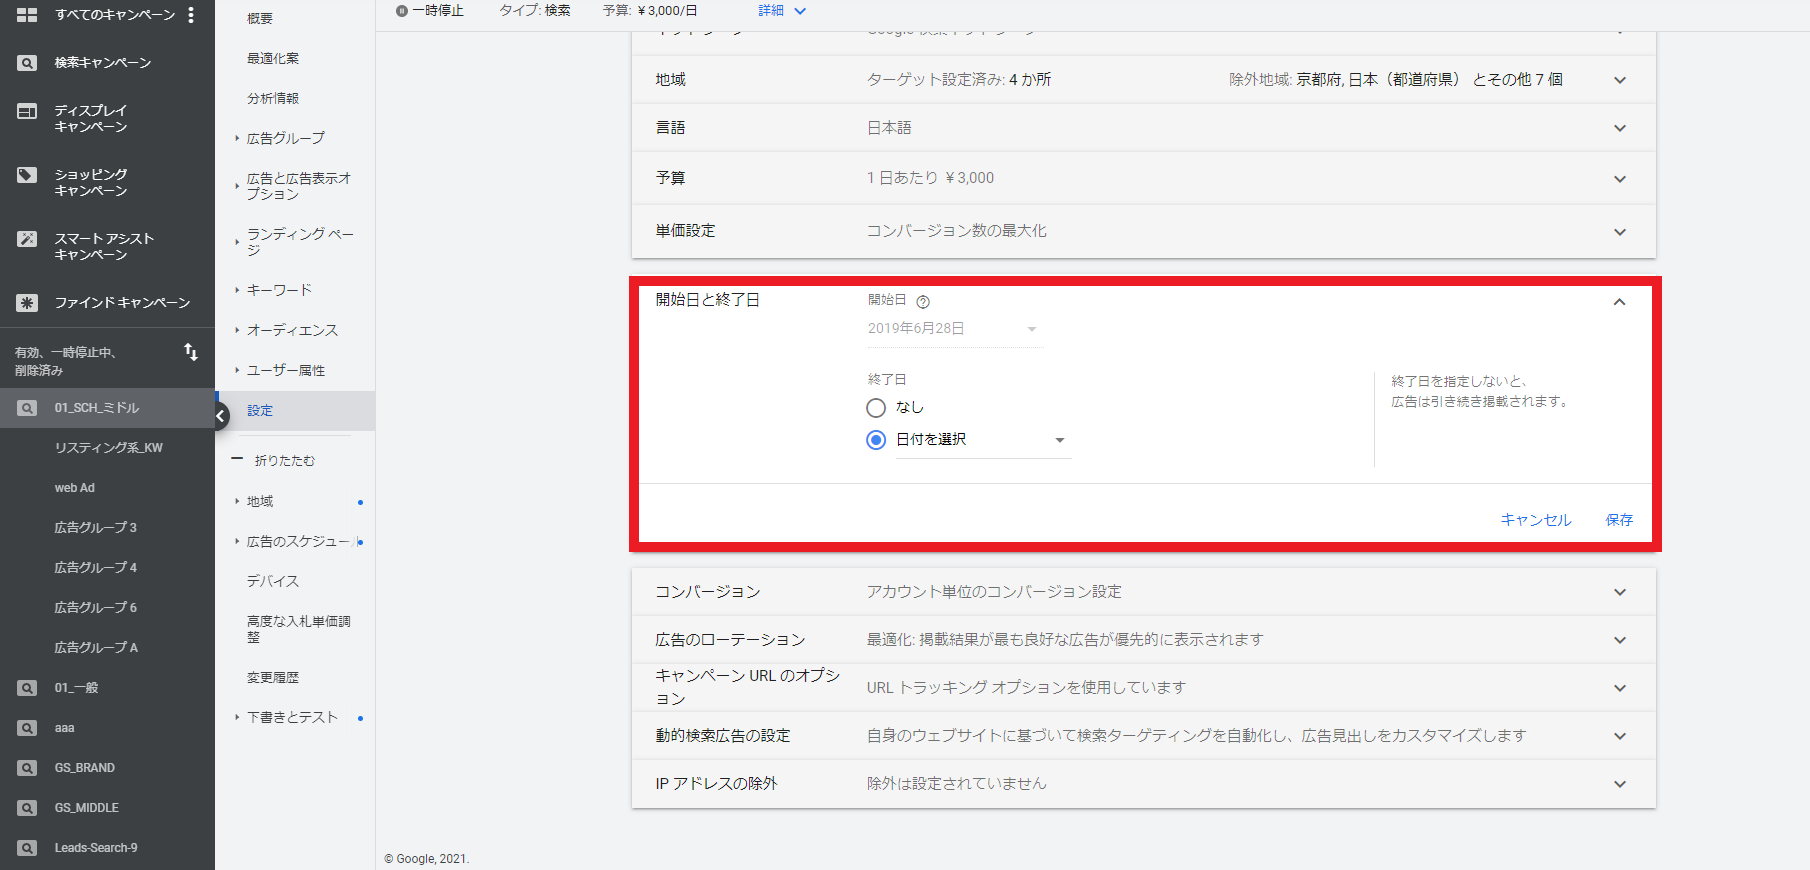Image resolution: width=1810 pixels, height=870 pixels.
Task: Open the 2019年6月28日 start date field
Action: tap(954, 329)
